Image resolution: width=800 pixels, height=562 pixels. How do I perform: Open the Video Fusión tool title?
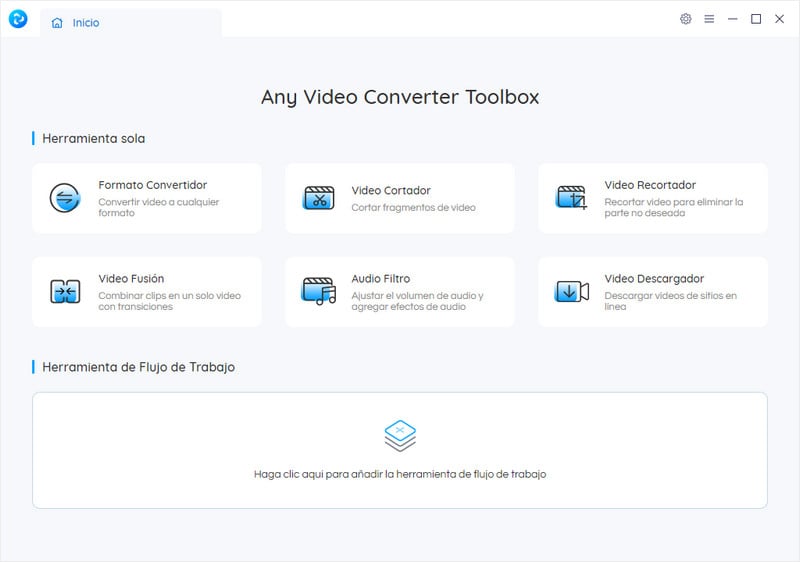pyautogui.click(x=131, y=279)
